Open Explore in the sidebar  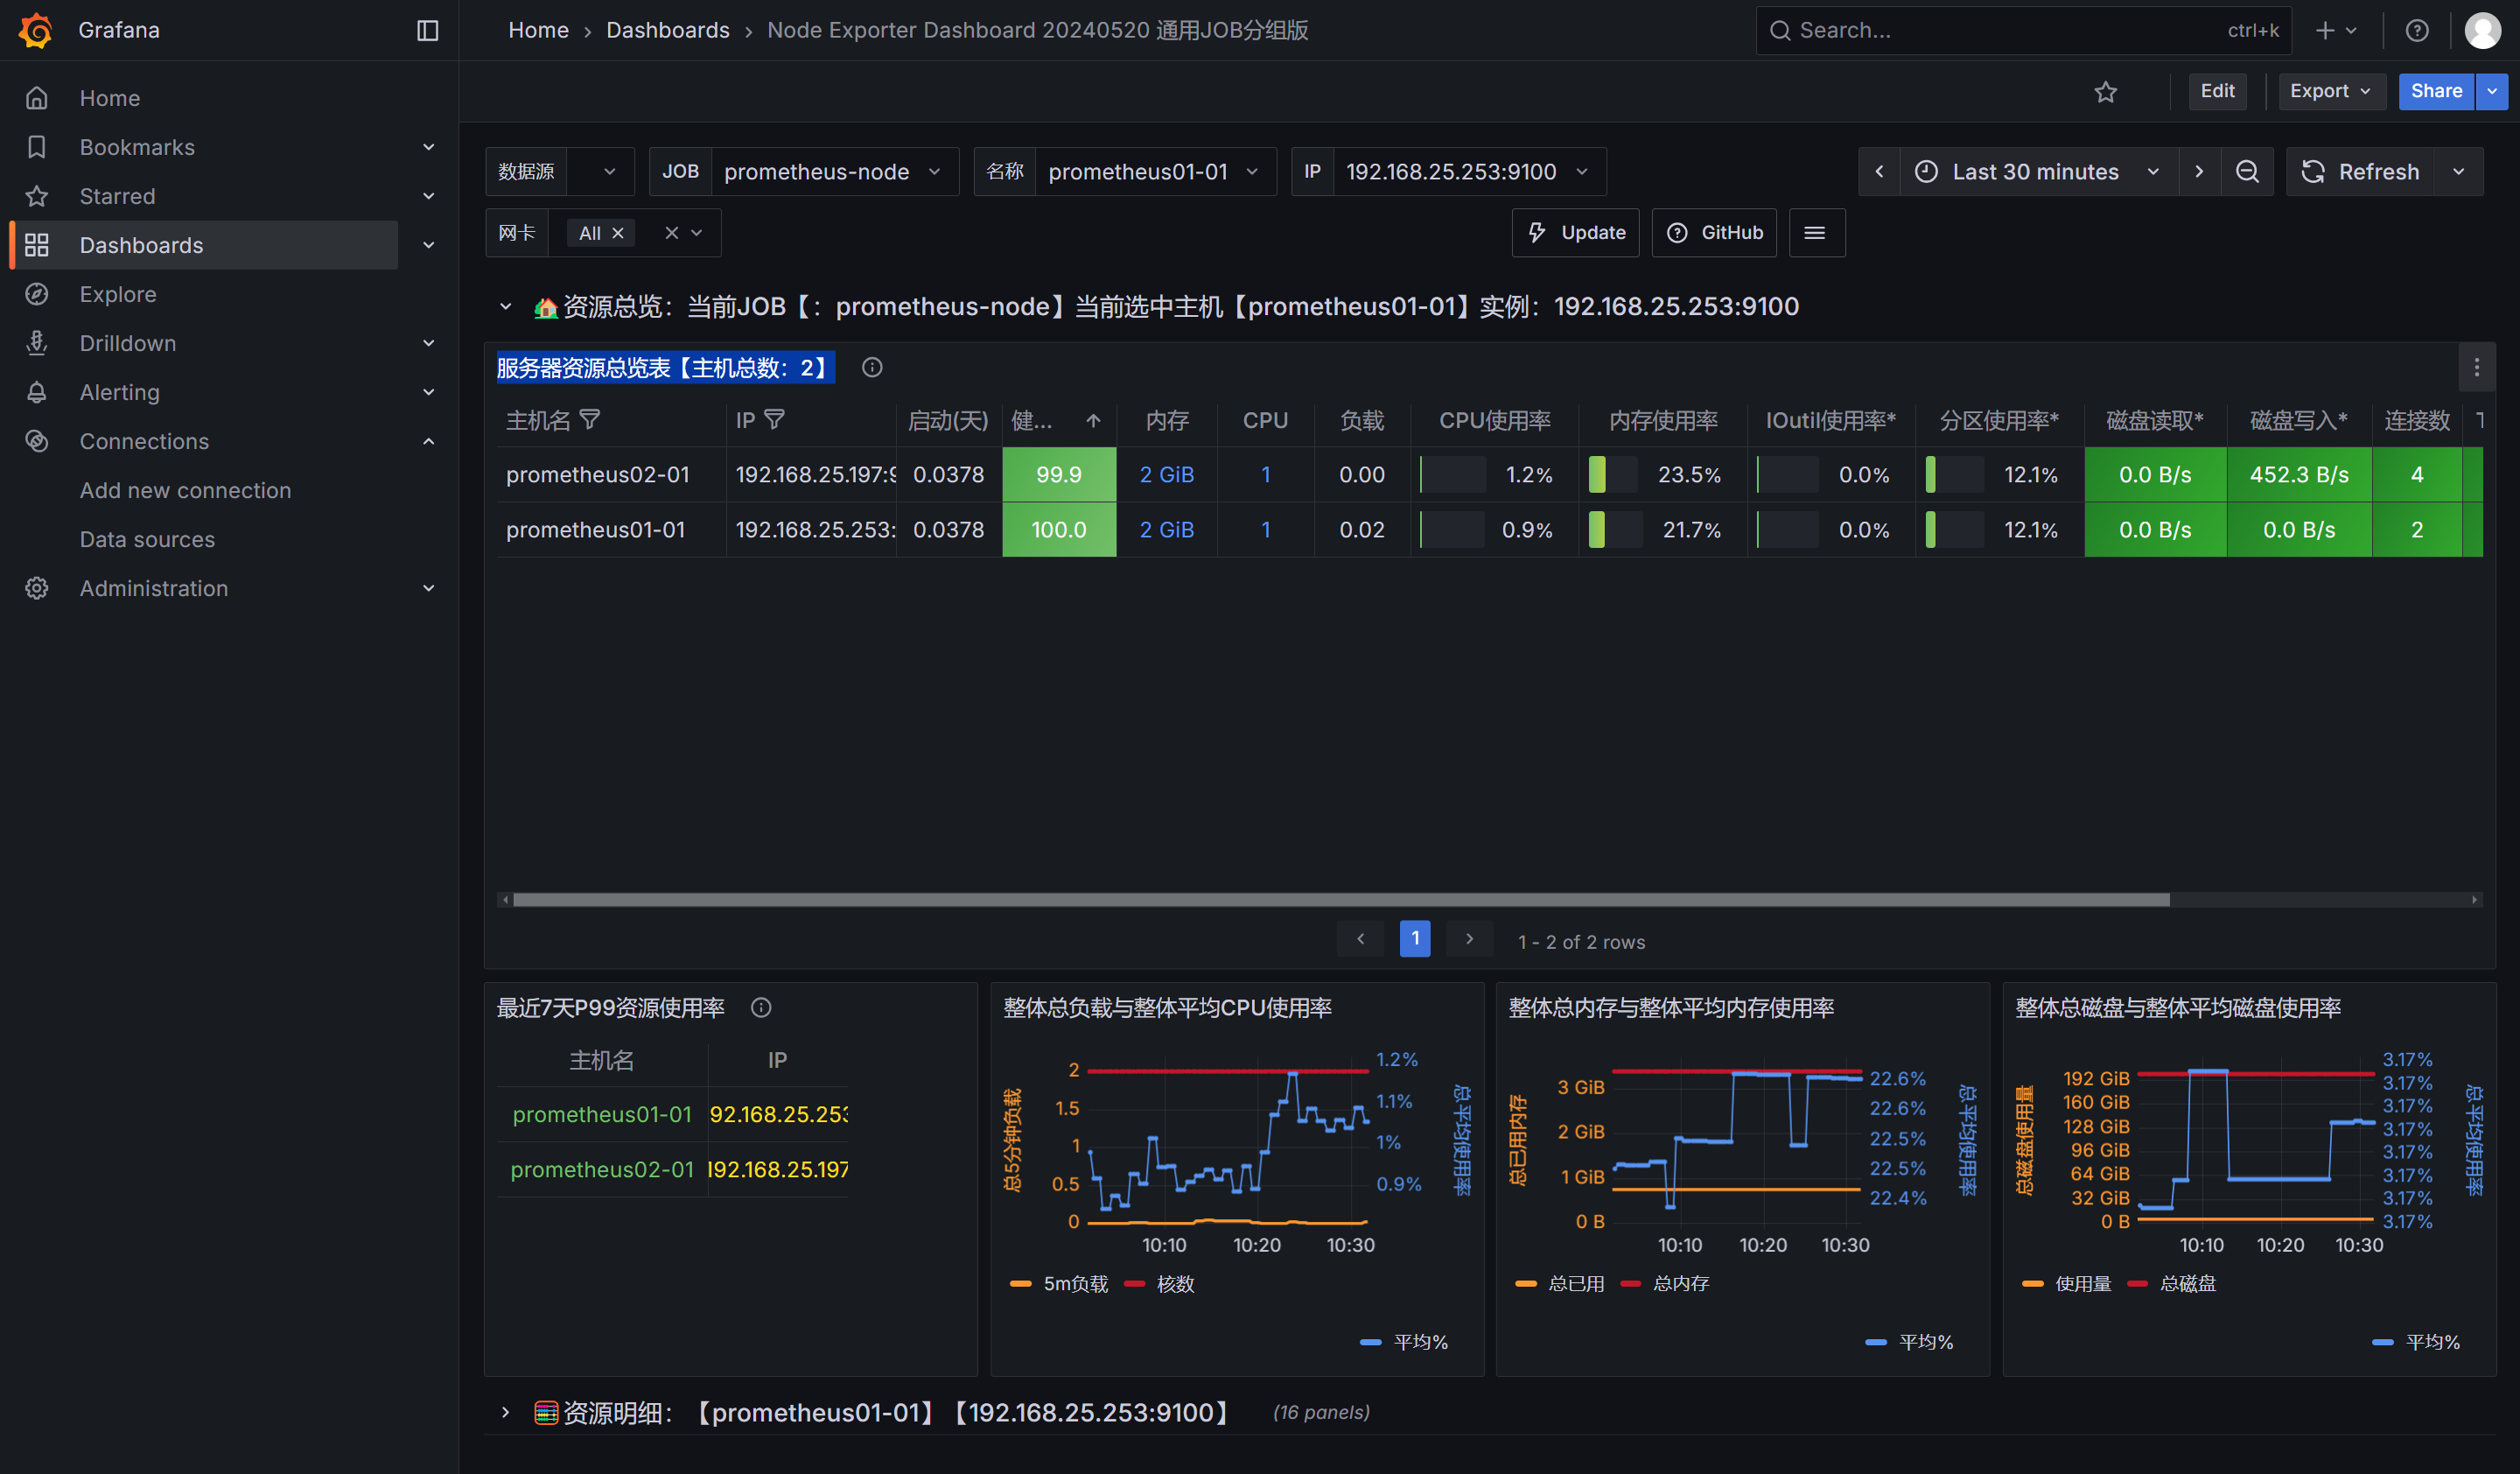(118, 294)
